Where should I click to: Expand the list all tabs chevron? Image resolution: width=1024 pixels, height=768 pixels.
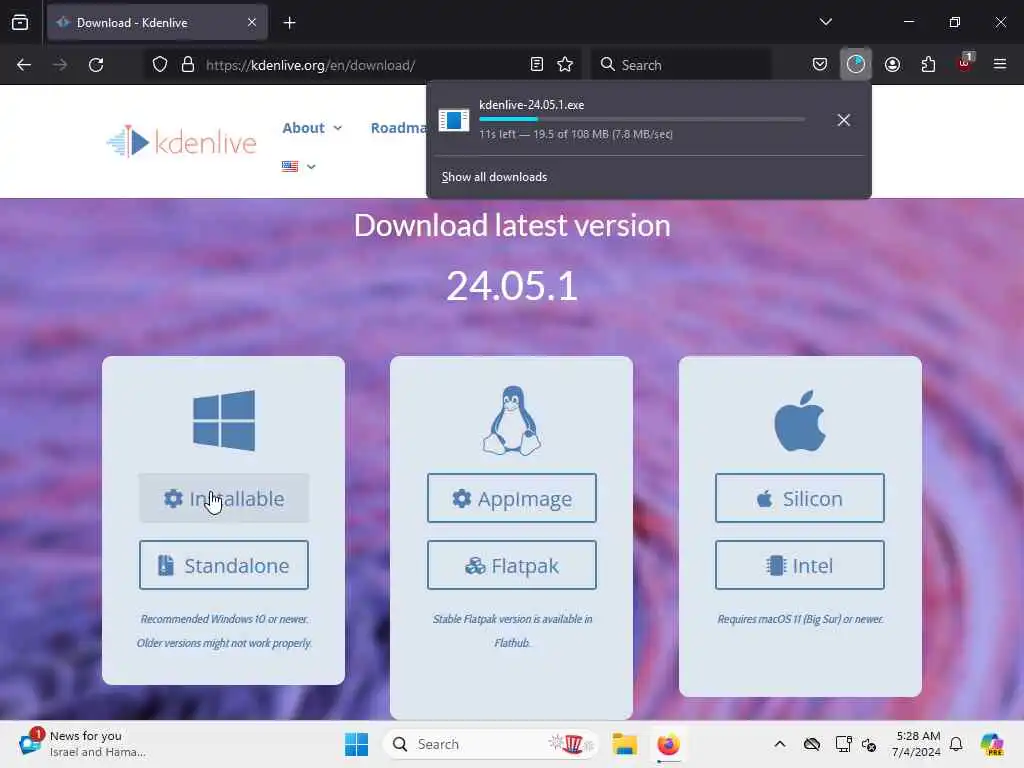pos(825,22)
